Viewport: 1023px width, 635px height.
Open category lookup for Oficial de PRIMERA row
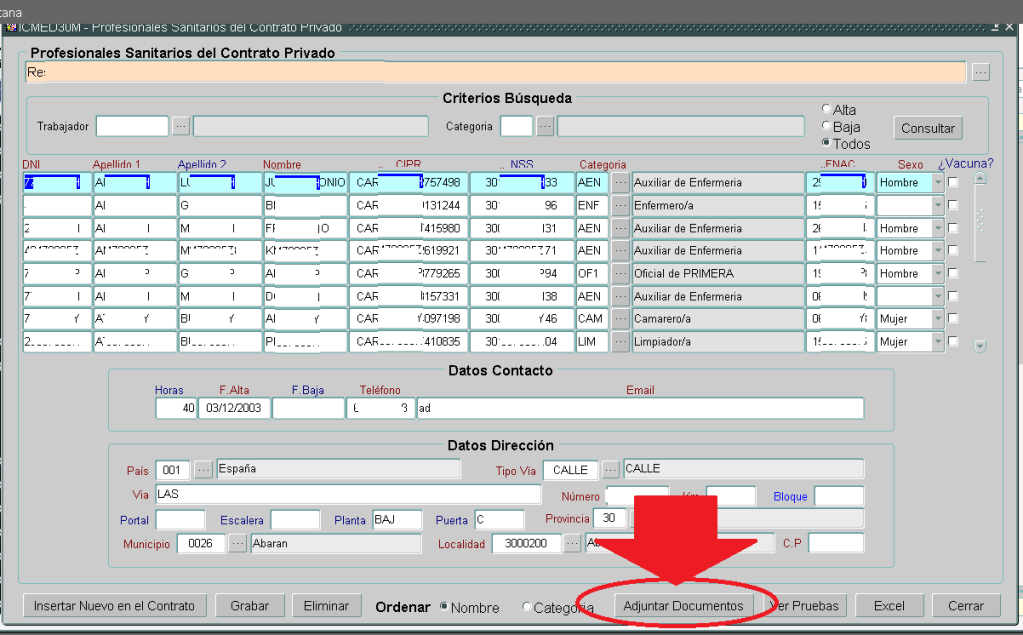point(620,274)
